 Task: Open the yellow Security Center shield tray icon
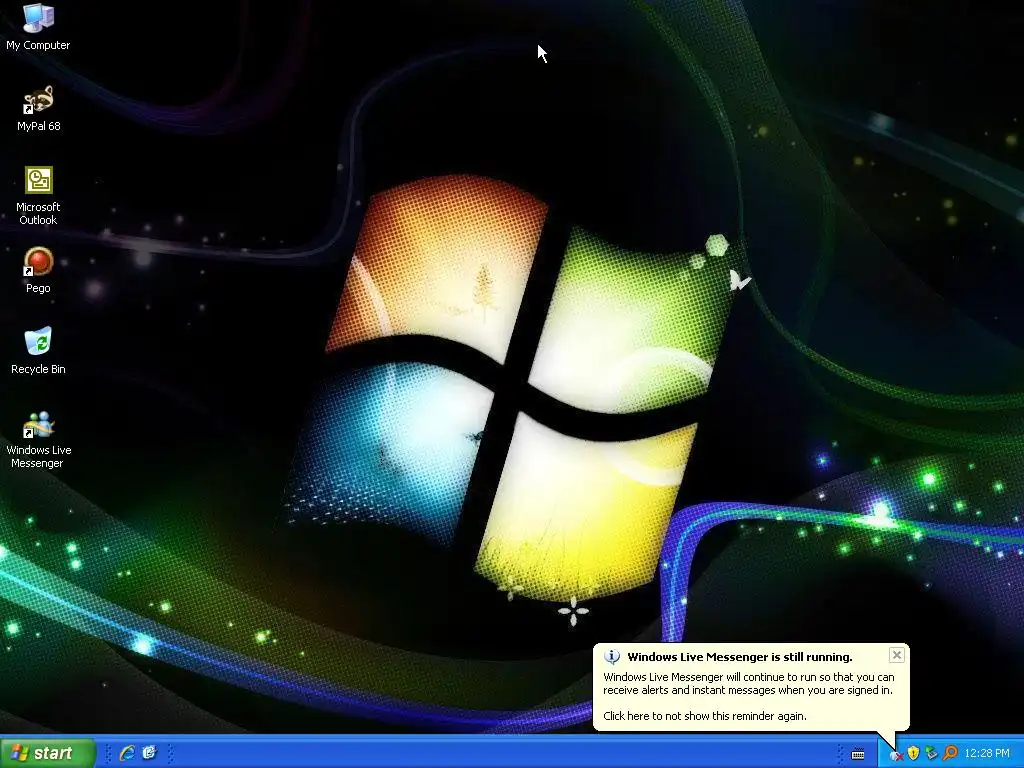[913, 754]
